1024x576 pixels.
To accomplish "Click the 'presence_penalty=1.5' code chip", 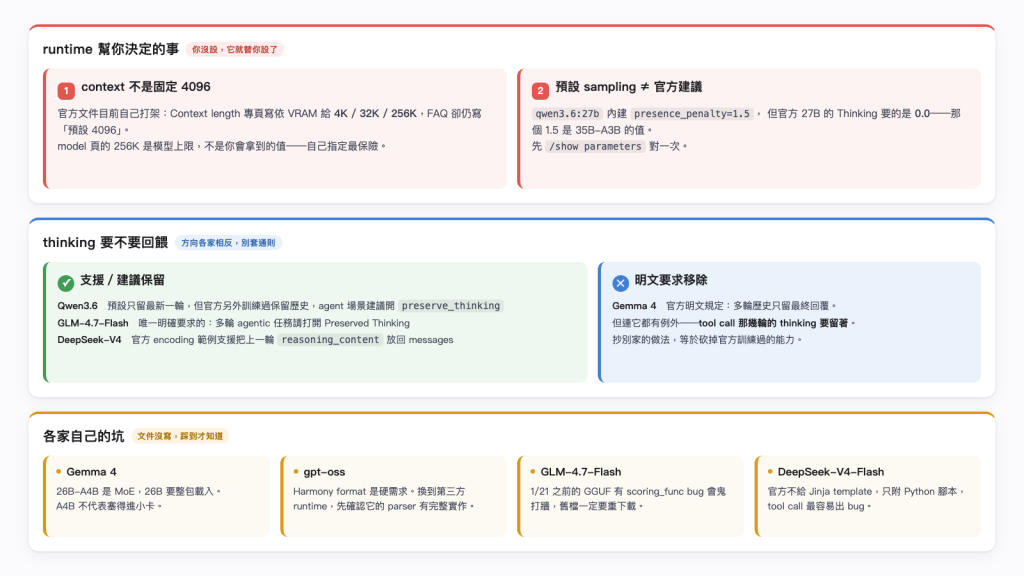I will (692, 114).
